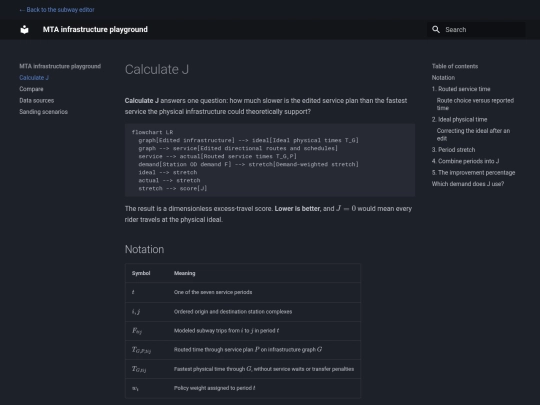
Task: Click the search magnifier icon
Action: tap(436, 30)
